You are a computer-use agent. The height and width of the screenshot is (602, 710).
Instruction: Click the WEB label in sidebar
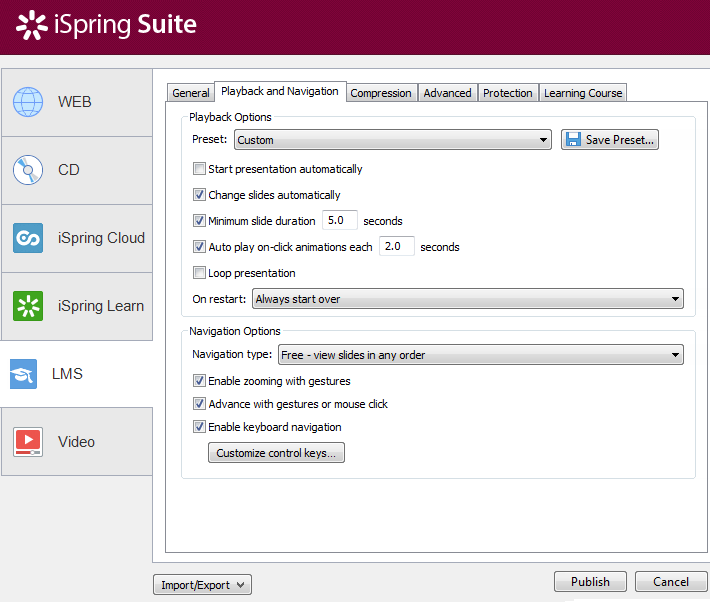pyautogui.click(x=75, y=102)
